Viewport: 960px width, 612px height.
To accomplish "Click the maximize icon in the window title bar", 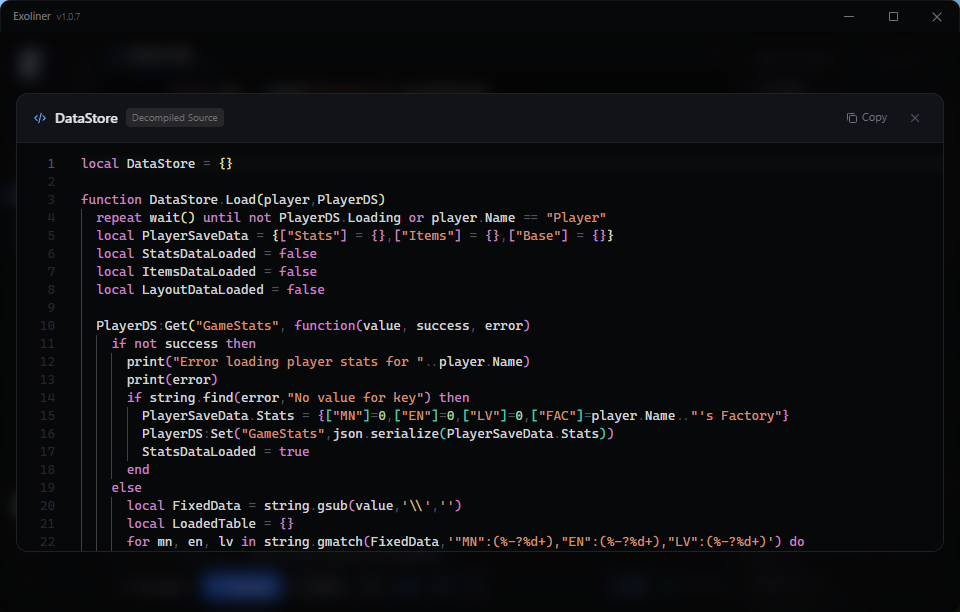I will click(x=893, y=16).
